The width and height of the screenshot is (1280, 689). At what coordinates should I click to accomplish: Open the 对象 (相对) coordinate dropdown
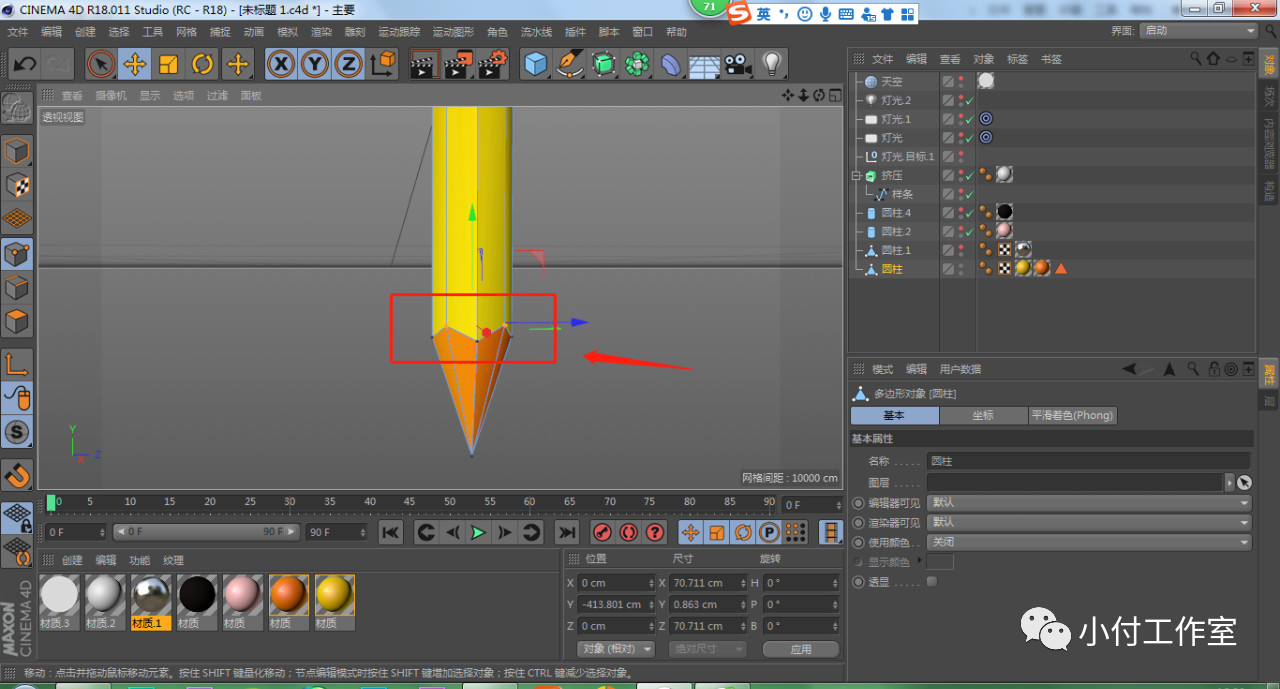(617, 649)
